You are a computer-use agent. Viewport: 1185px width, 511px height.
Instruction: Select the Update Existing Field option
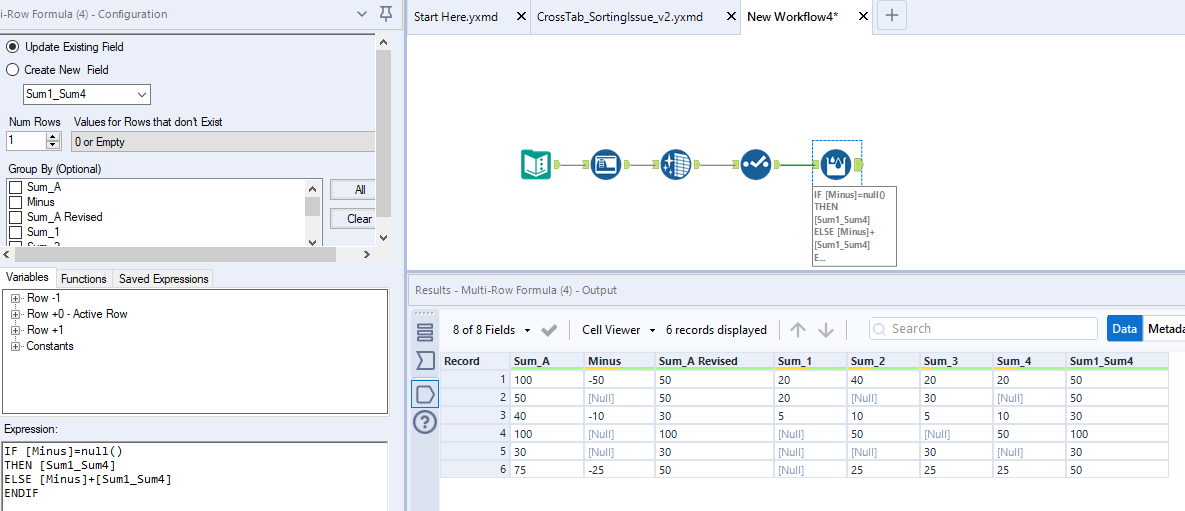(13, 47)
